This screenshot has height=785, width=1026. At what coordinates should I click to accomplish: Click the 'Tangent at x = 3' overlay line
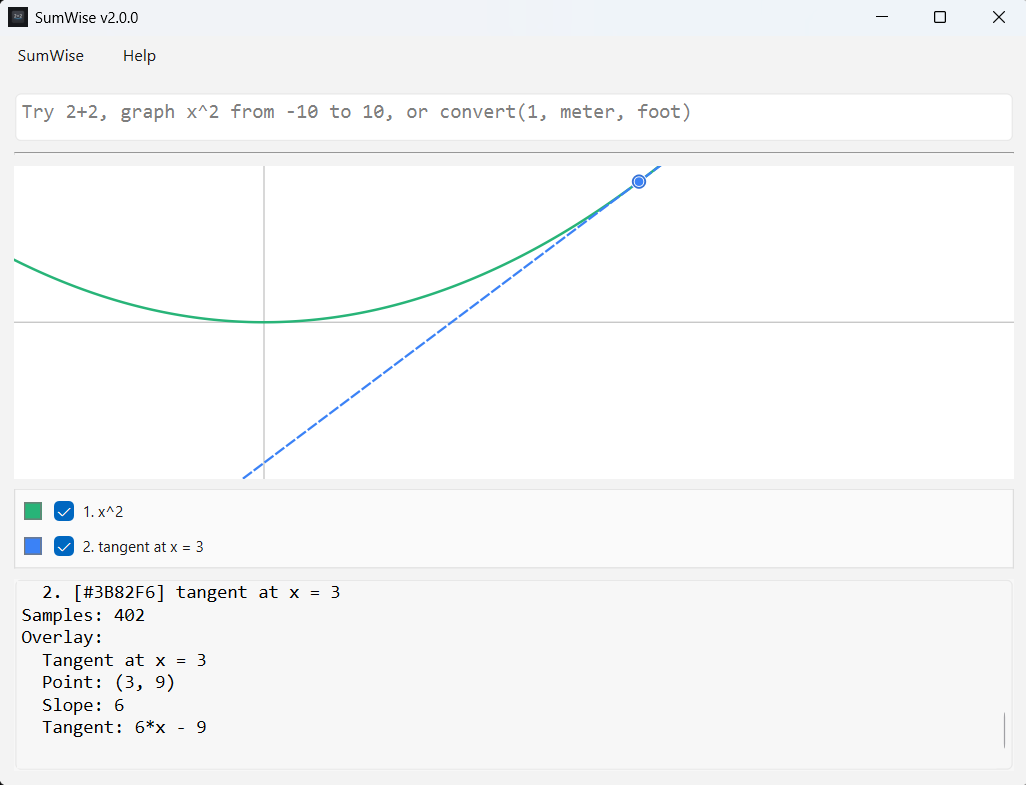click(x=124, y=660)
